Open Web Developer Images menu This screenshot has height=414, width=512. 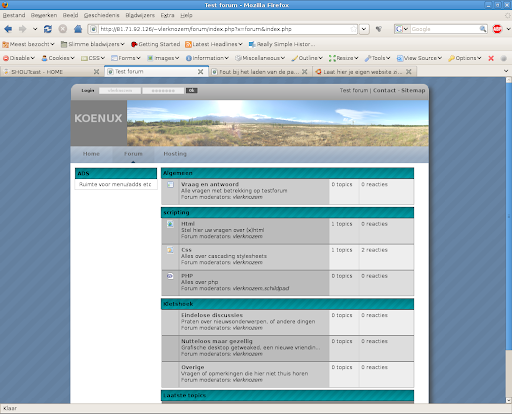163,58
